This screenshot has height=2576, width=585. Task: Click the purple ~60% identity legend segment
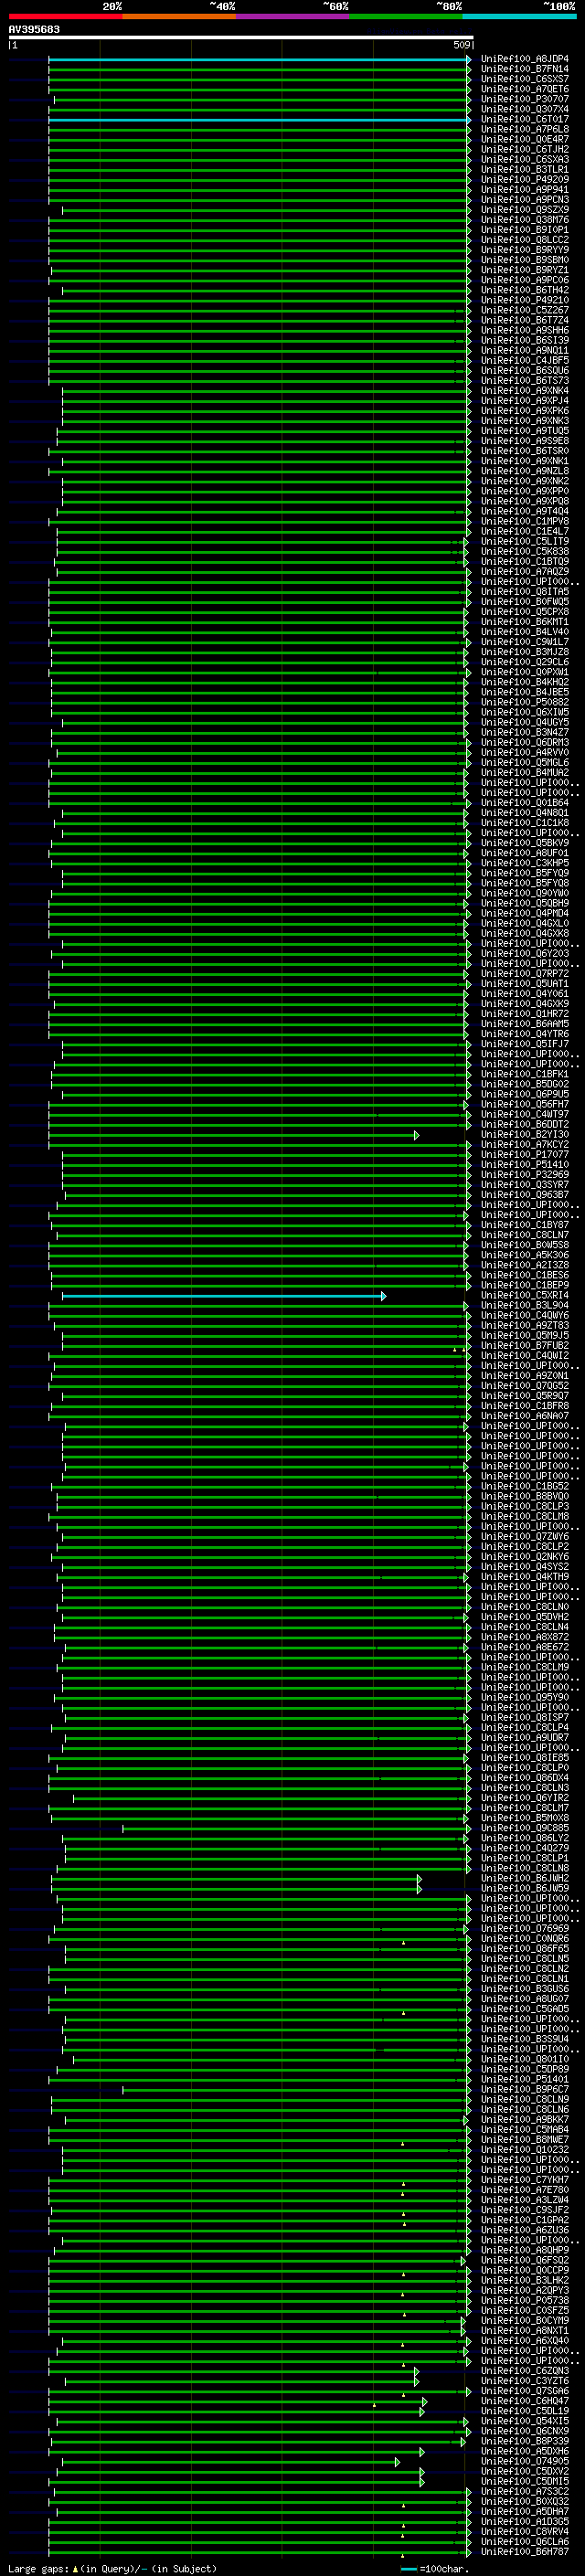292,16
